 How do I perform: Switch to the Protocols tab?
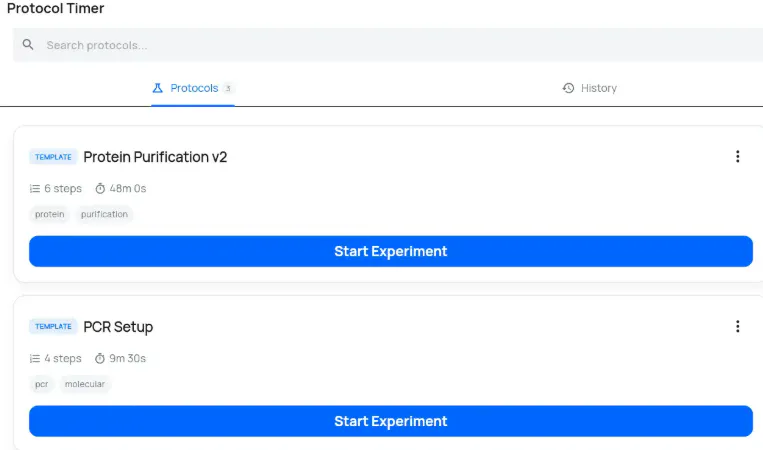(x=193, y=88)
